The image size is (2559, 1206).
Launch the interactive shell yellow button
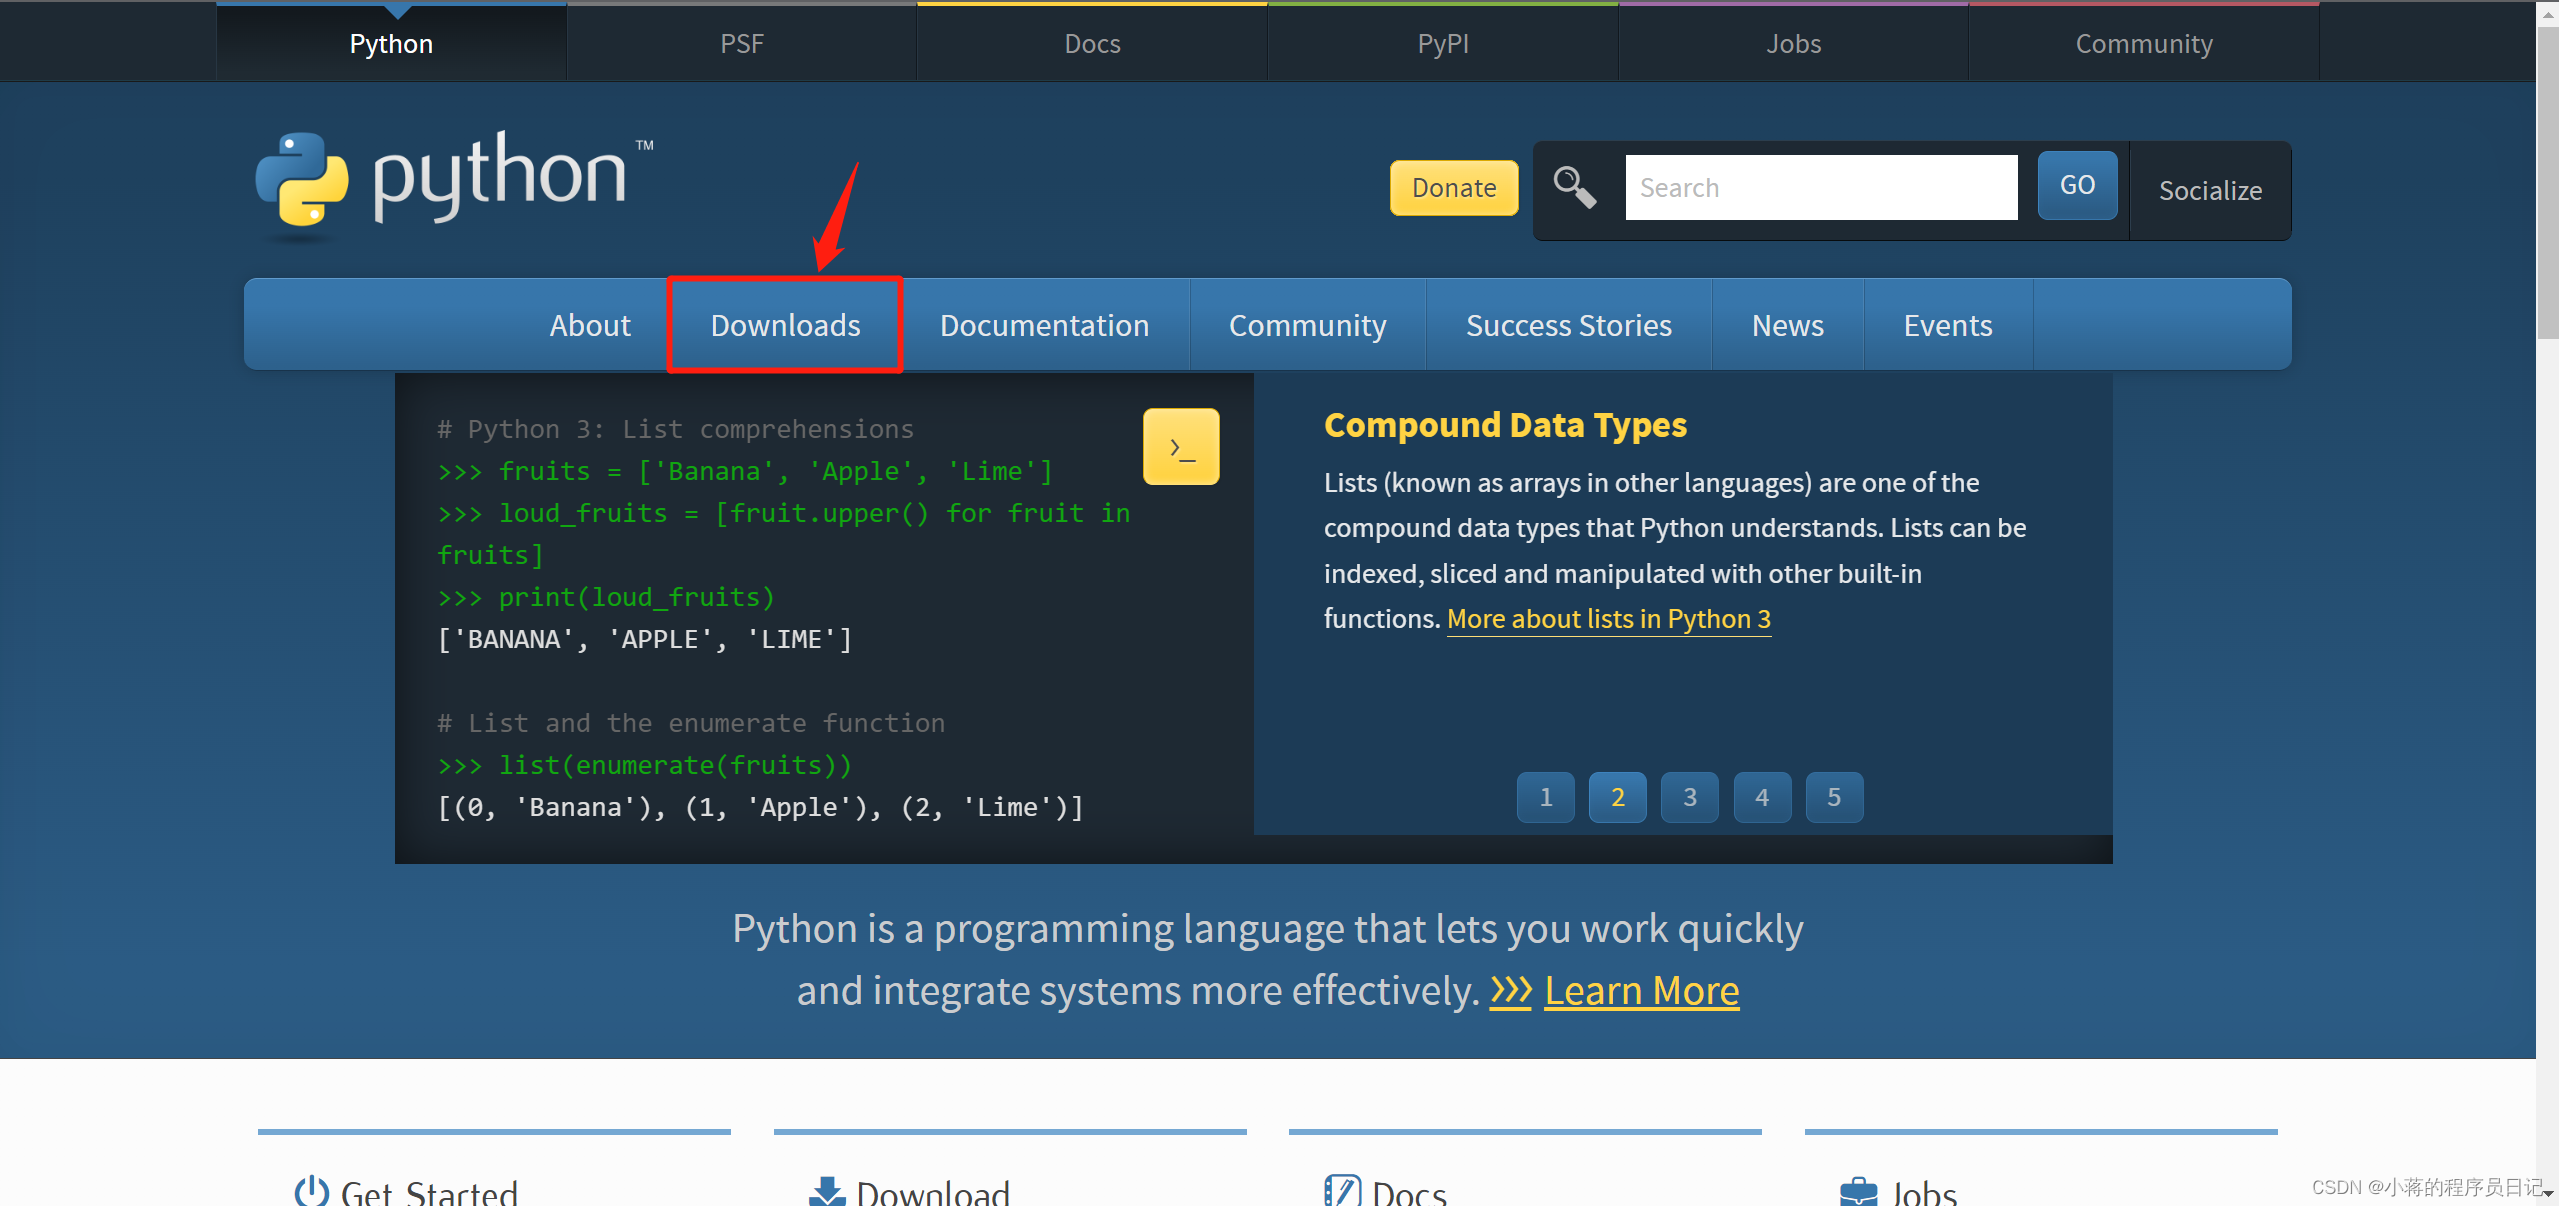click(1181, 447)
